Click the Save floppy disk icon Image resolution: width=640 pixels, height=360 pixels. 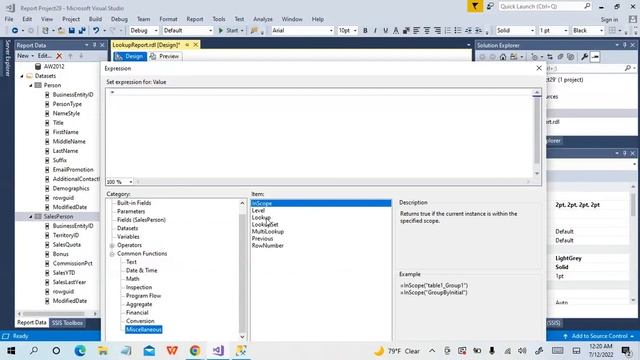point(72,31)
